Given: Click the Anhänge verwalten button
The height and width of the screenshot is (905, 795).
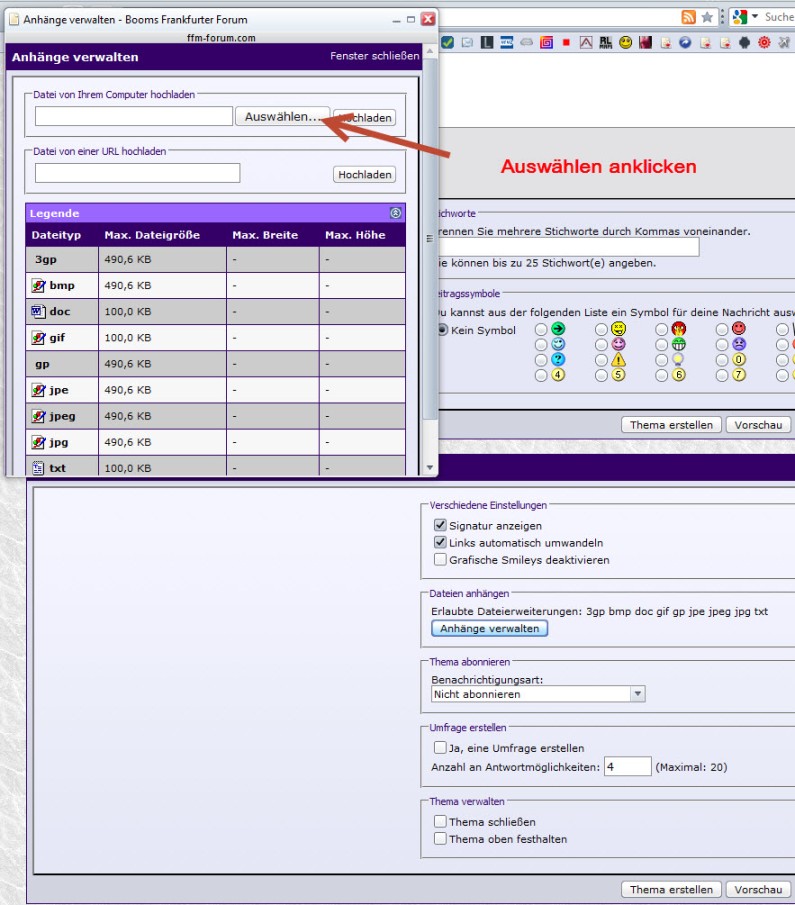Looking at the screenshot, I should click(x=490, y=629).
